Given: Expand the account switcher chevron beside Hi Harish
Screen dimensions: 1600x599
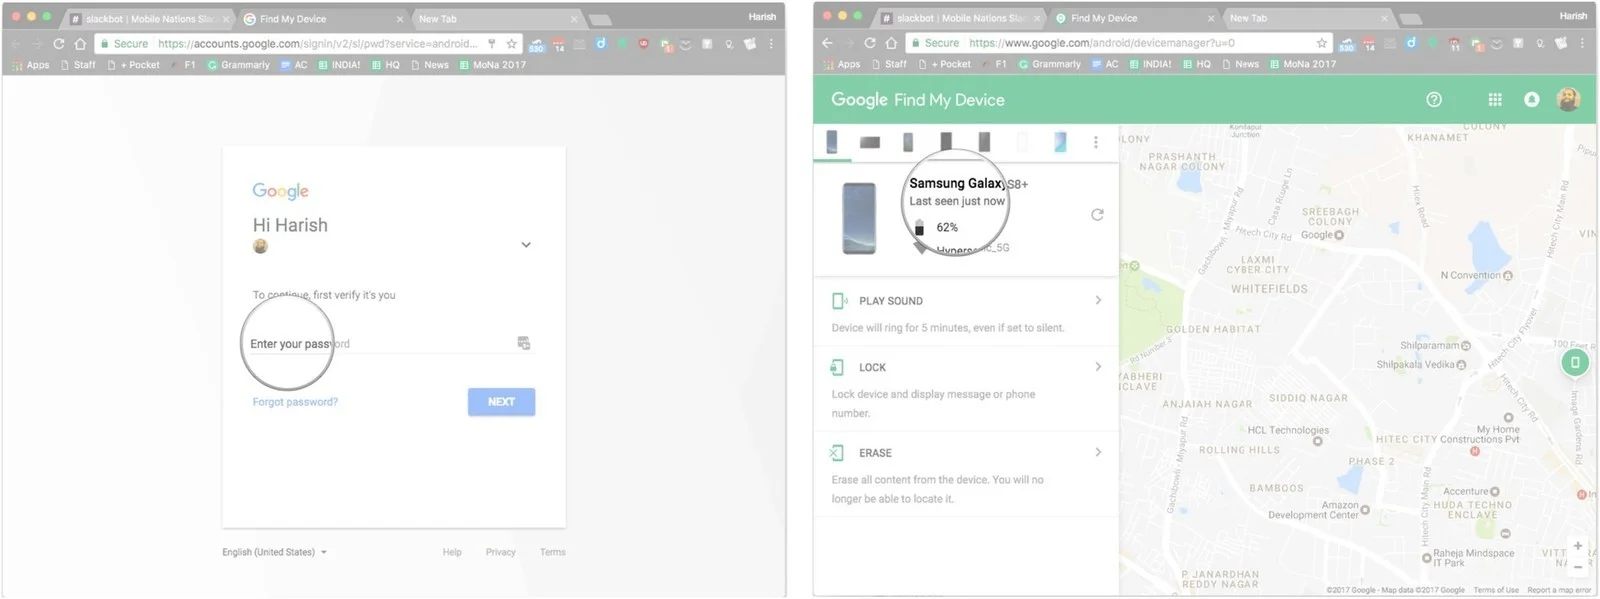Looking at the screenshot, I should coord(526,245).
